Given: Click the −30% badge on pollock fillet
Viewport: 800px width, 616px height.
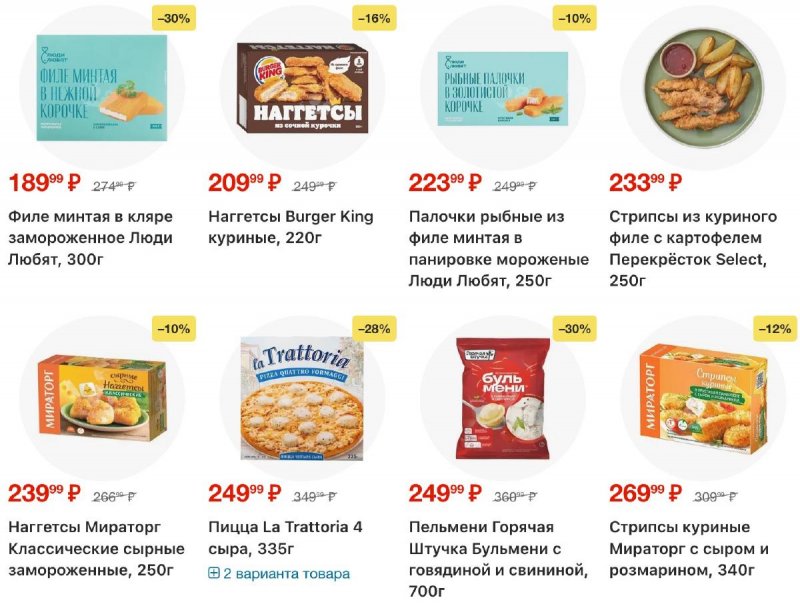Looking at the screenshot, I should pos(173,18).
